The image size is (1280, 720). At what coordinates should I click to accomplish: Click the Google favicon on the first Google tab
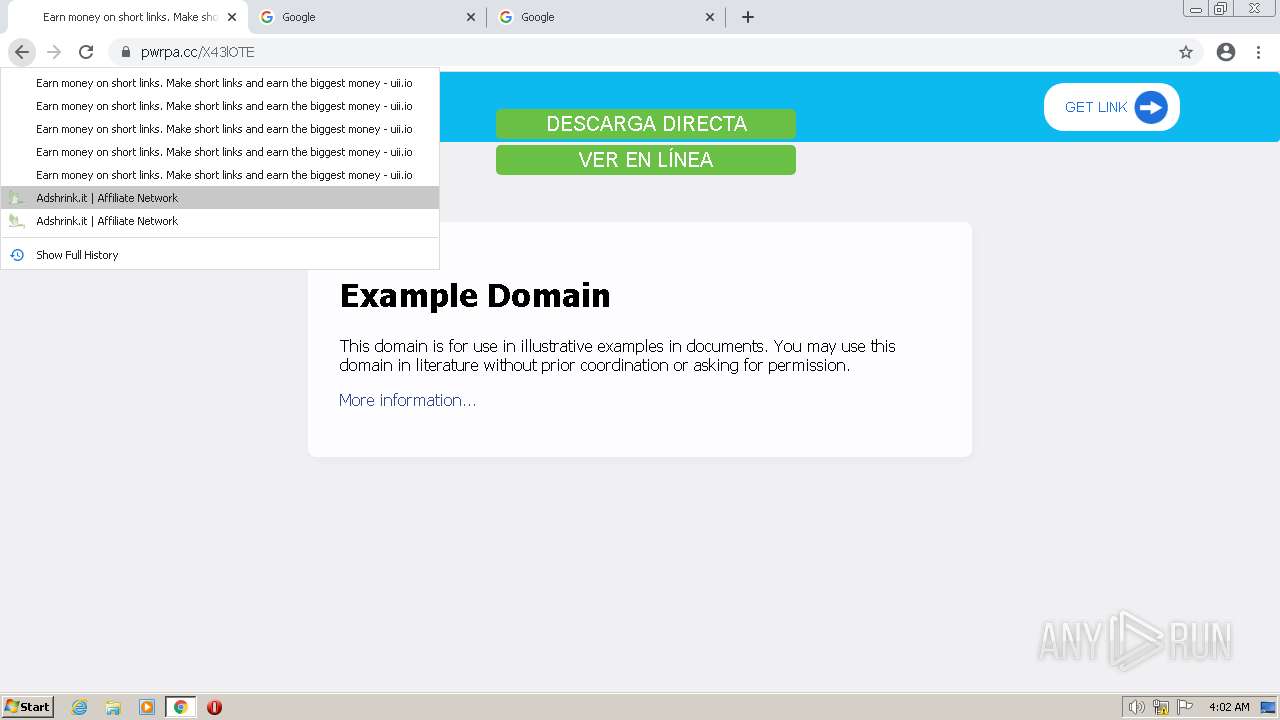click(x=267, y=17)
